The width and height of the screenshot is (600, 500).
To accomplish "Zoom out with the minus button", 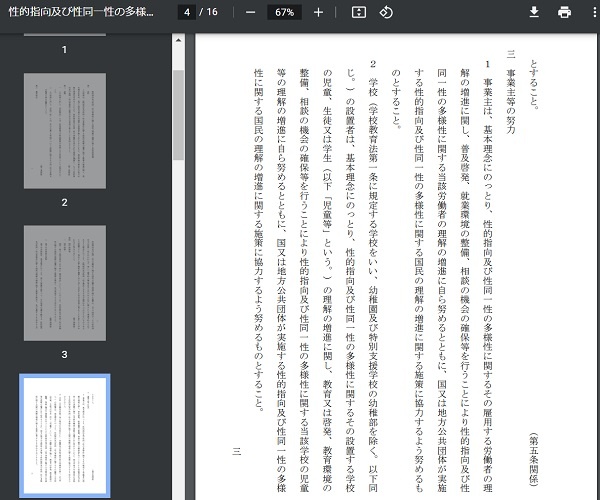I will (250, 13).
